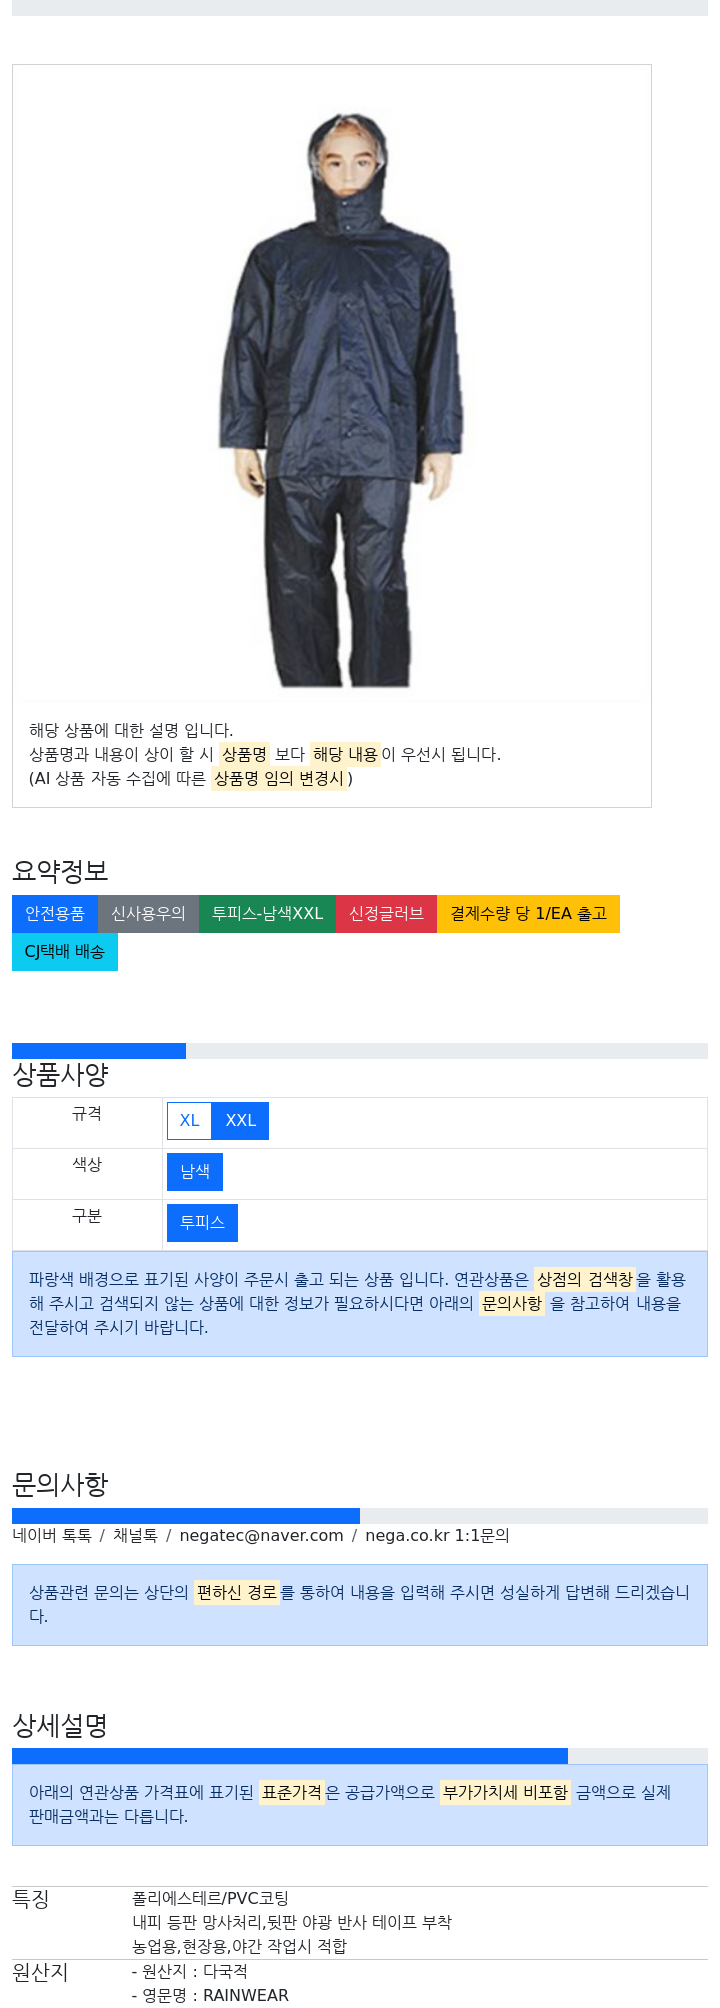Select the 남색 color option
The image size is (720, 2008).
click(195, 1172)
